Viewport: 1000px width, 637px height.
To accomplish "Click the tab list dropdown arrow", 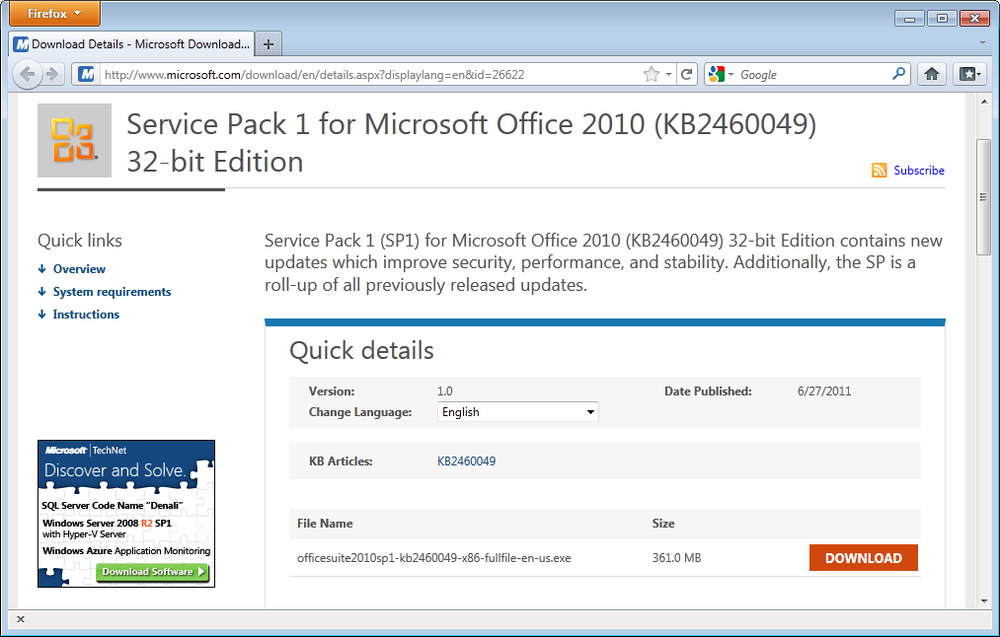I will (x=983, y=43).
